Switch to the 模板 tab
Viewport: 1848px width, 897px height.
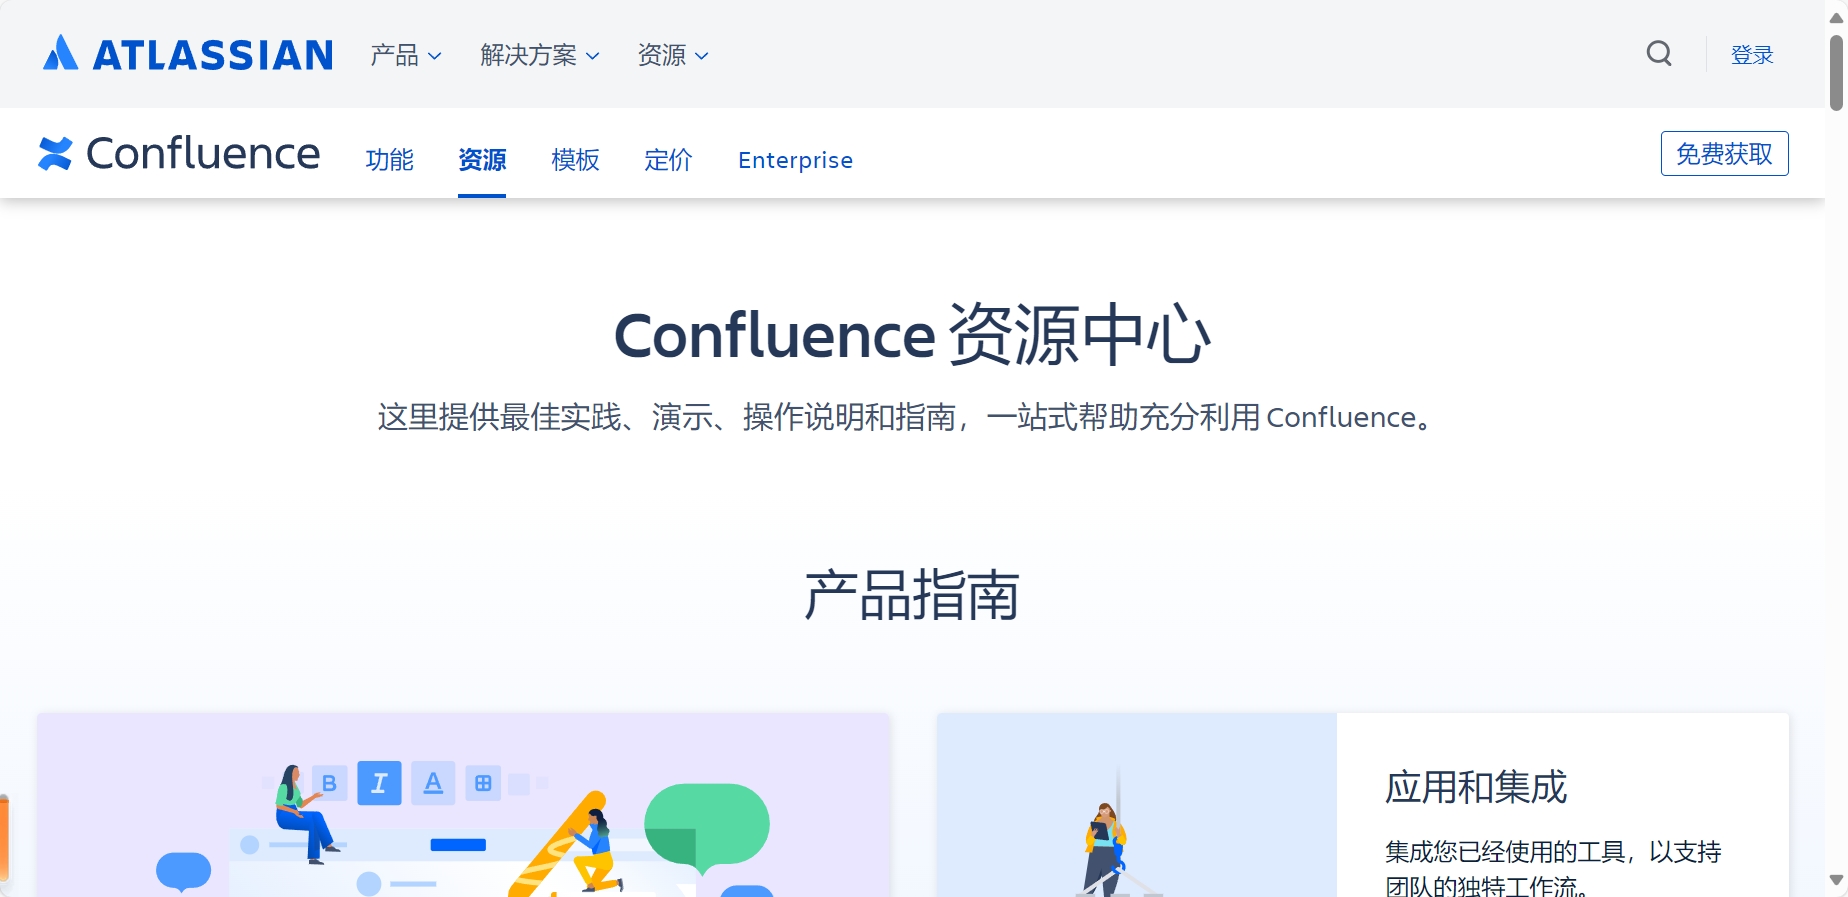pyautogui.click(x=575, y=160)
